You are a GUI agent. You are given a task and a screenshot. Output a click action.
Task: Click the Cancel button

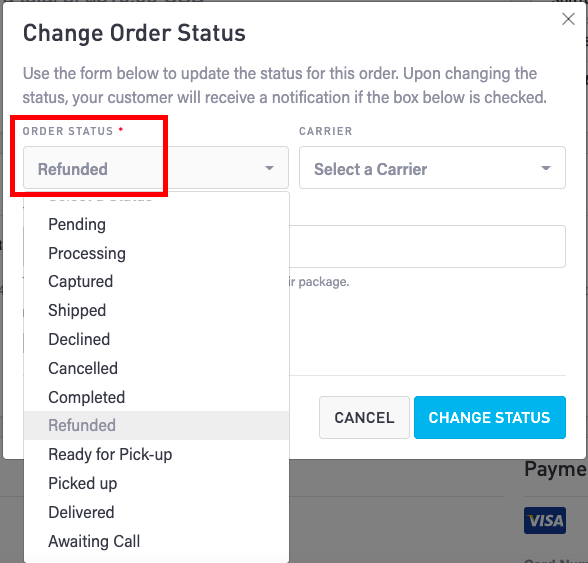point(364,417)
